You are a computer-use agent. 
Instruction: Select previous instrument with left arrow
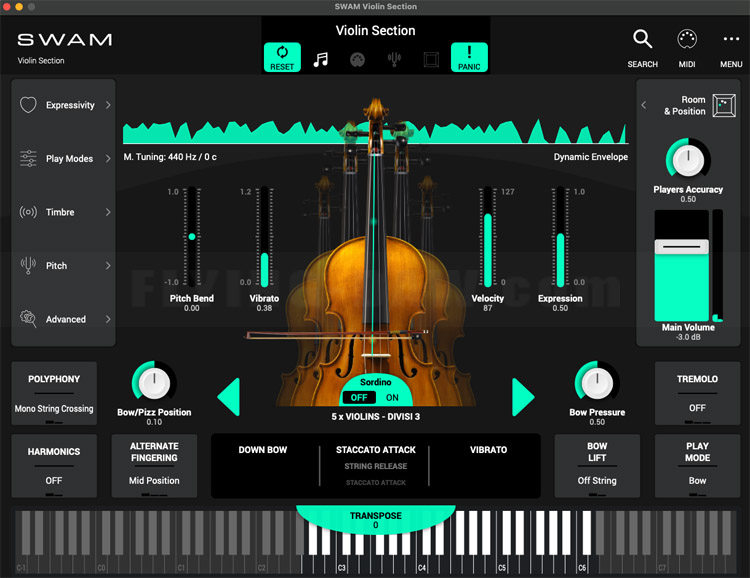(229, 397)
